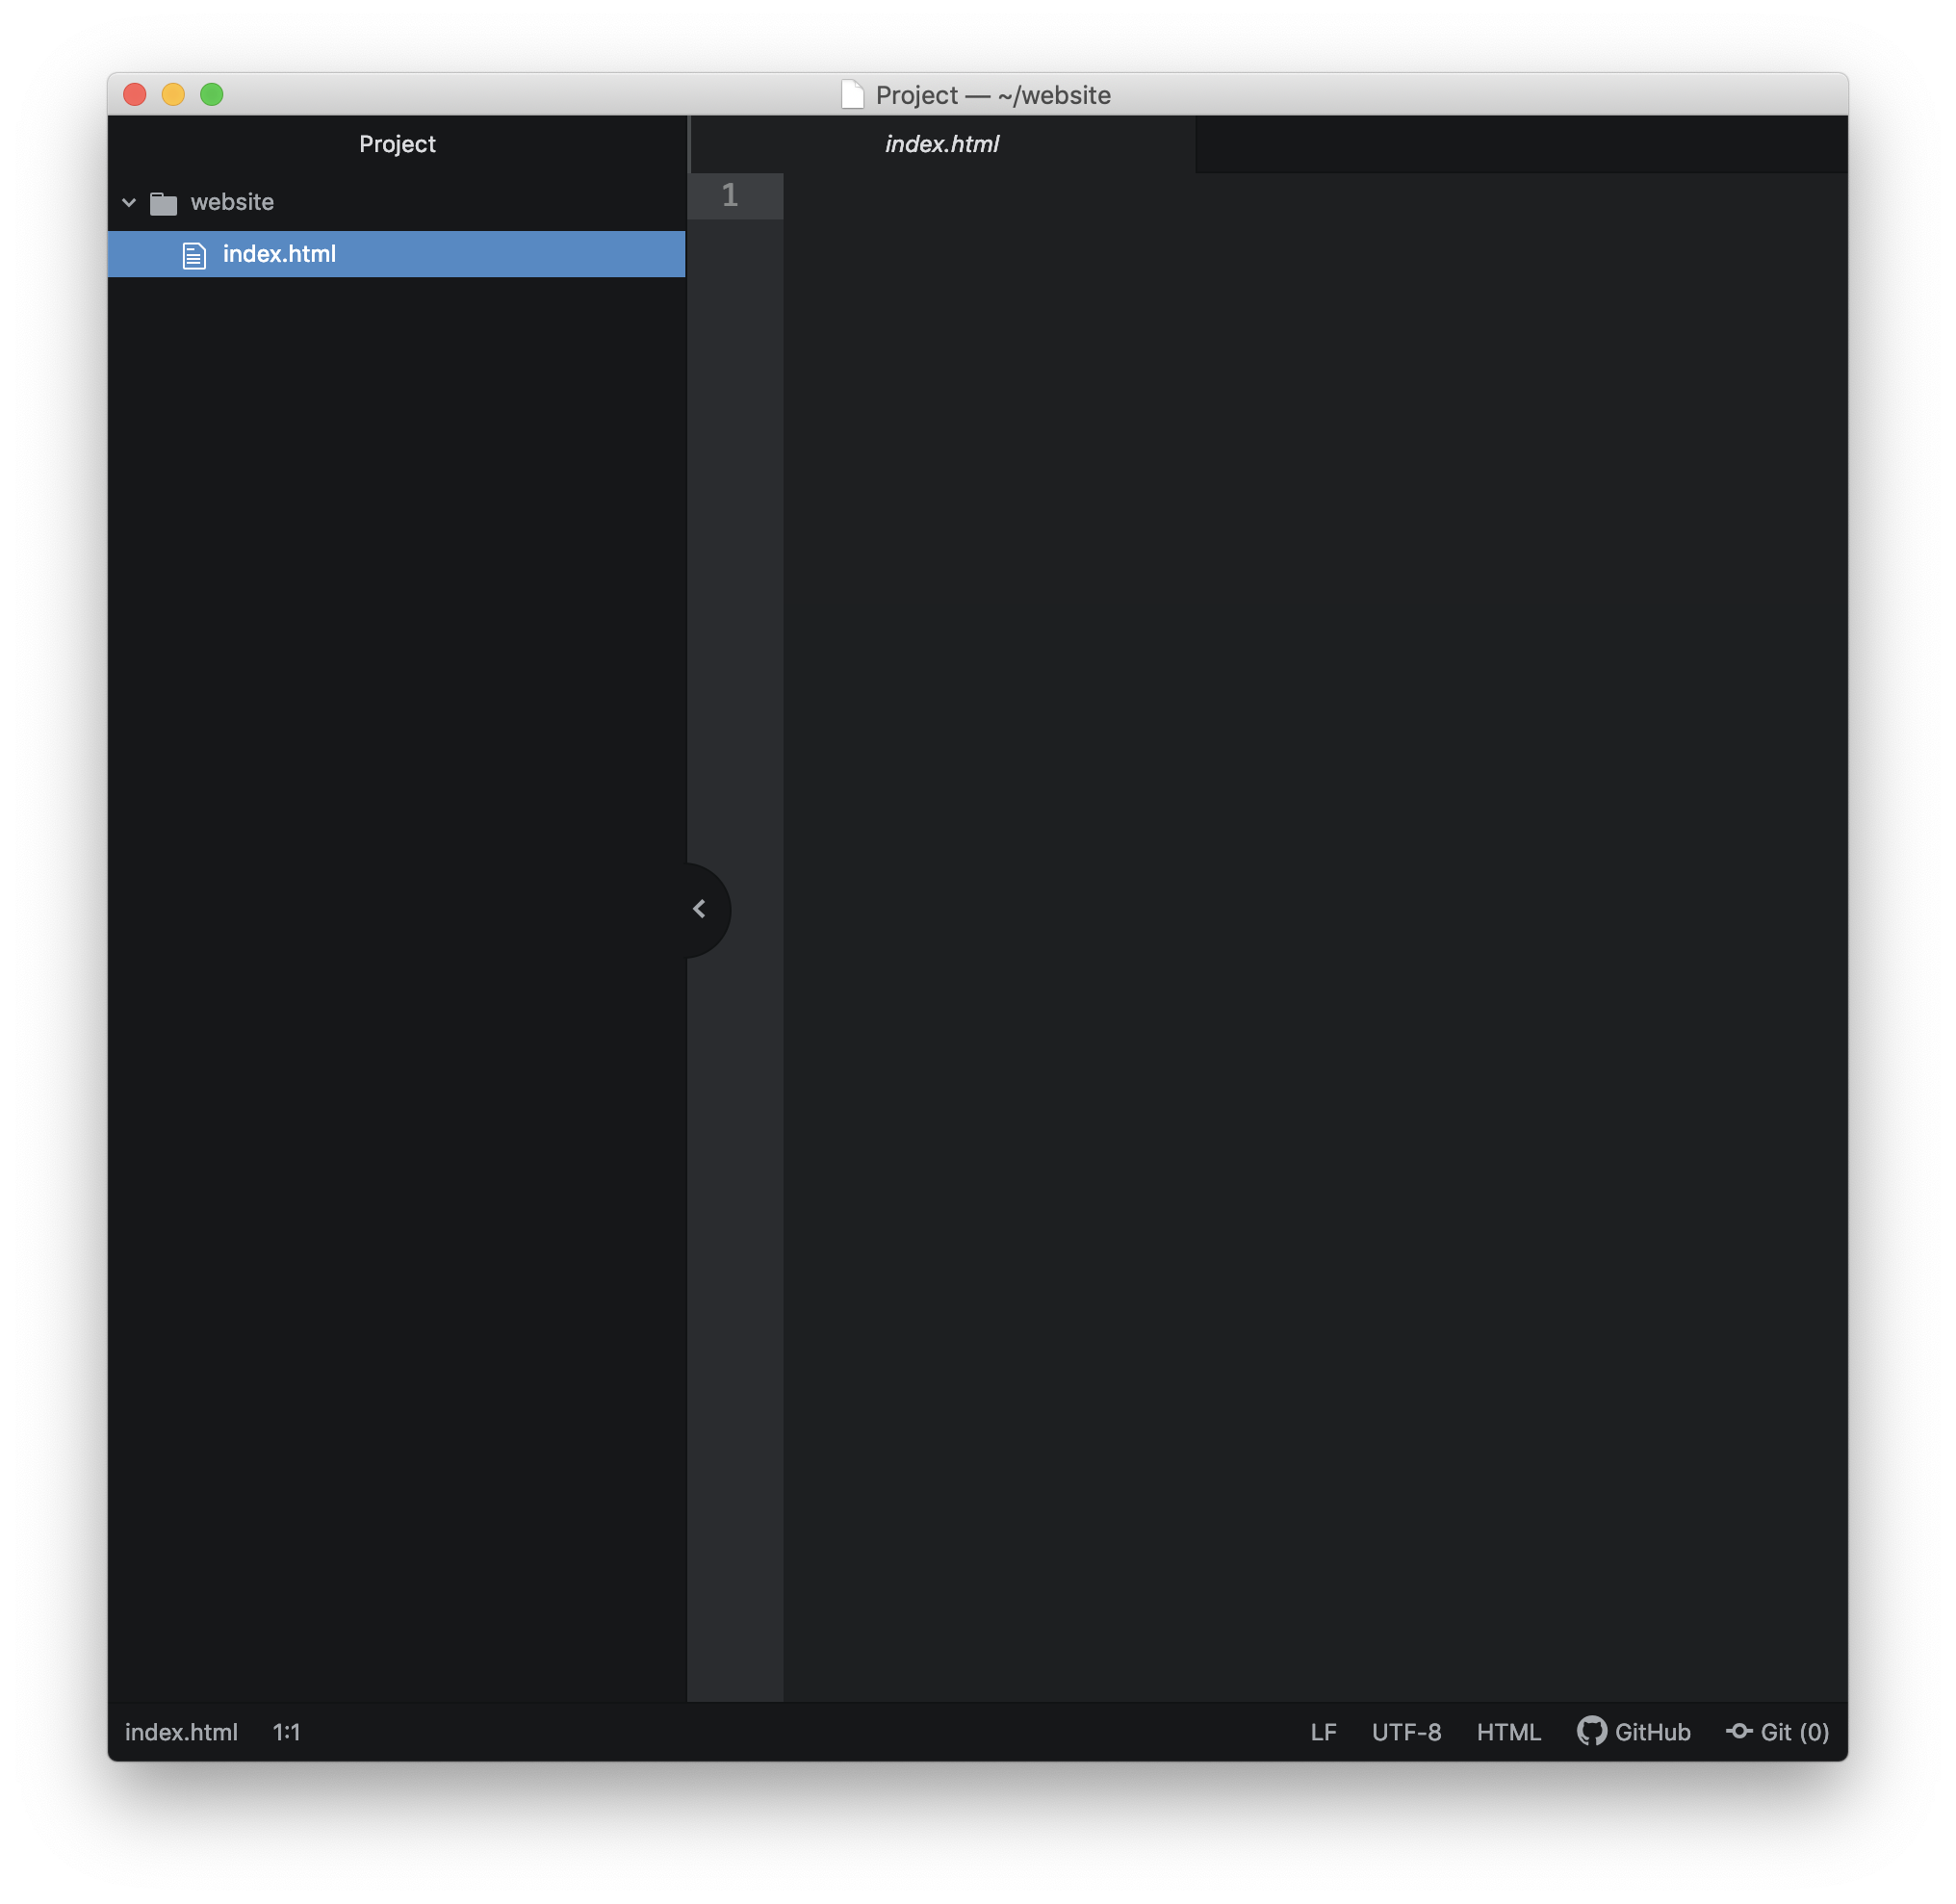1956x1904 pixels.
Task: Open the HTML grammar selector
Action: tap(1508, 1732)
